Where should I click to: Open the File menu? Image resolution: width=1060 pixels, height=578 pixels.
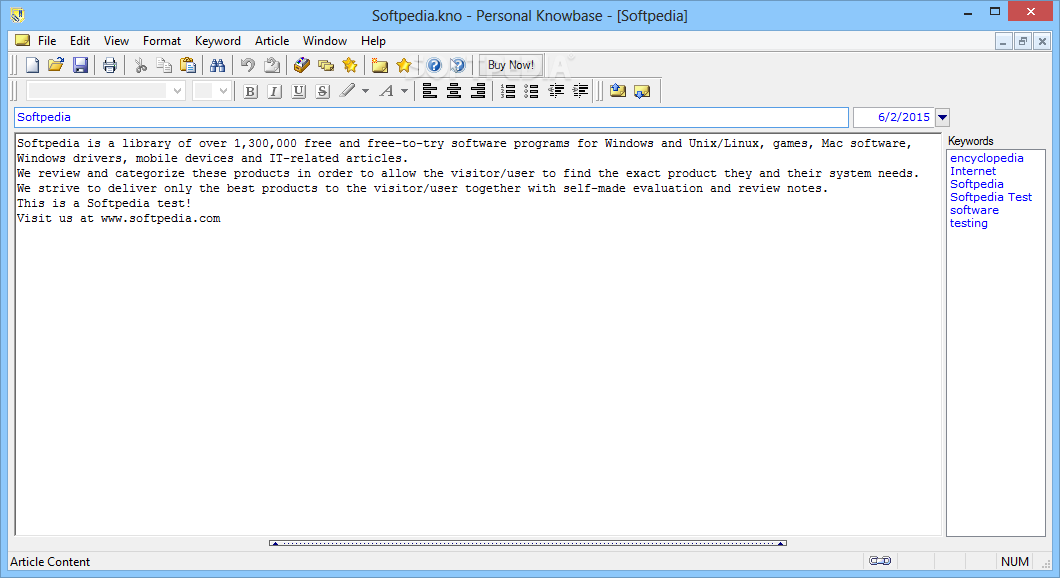[47, 41]
